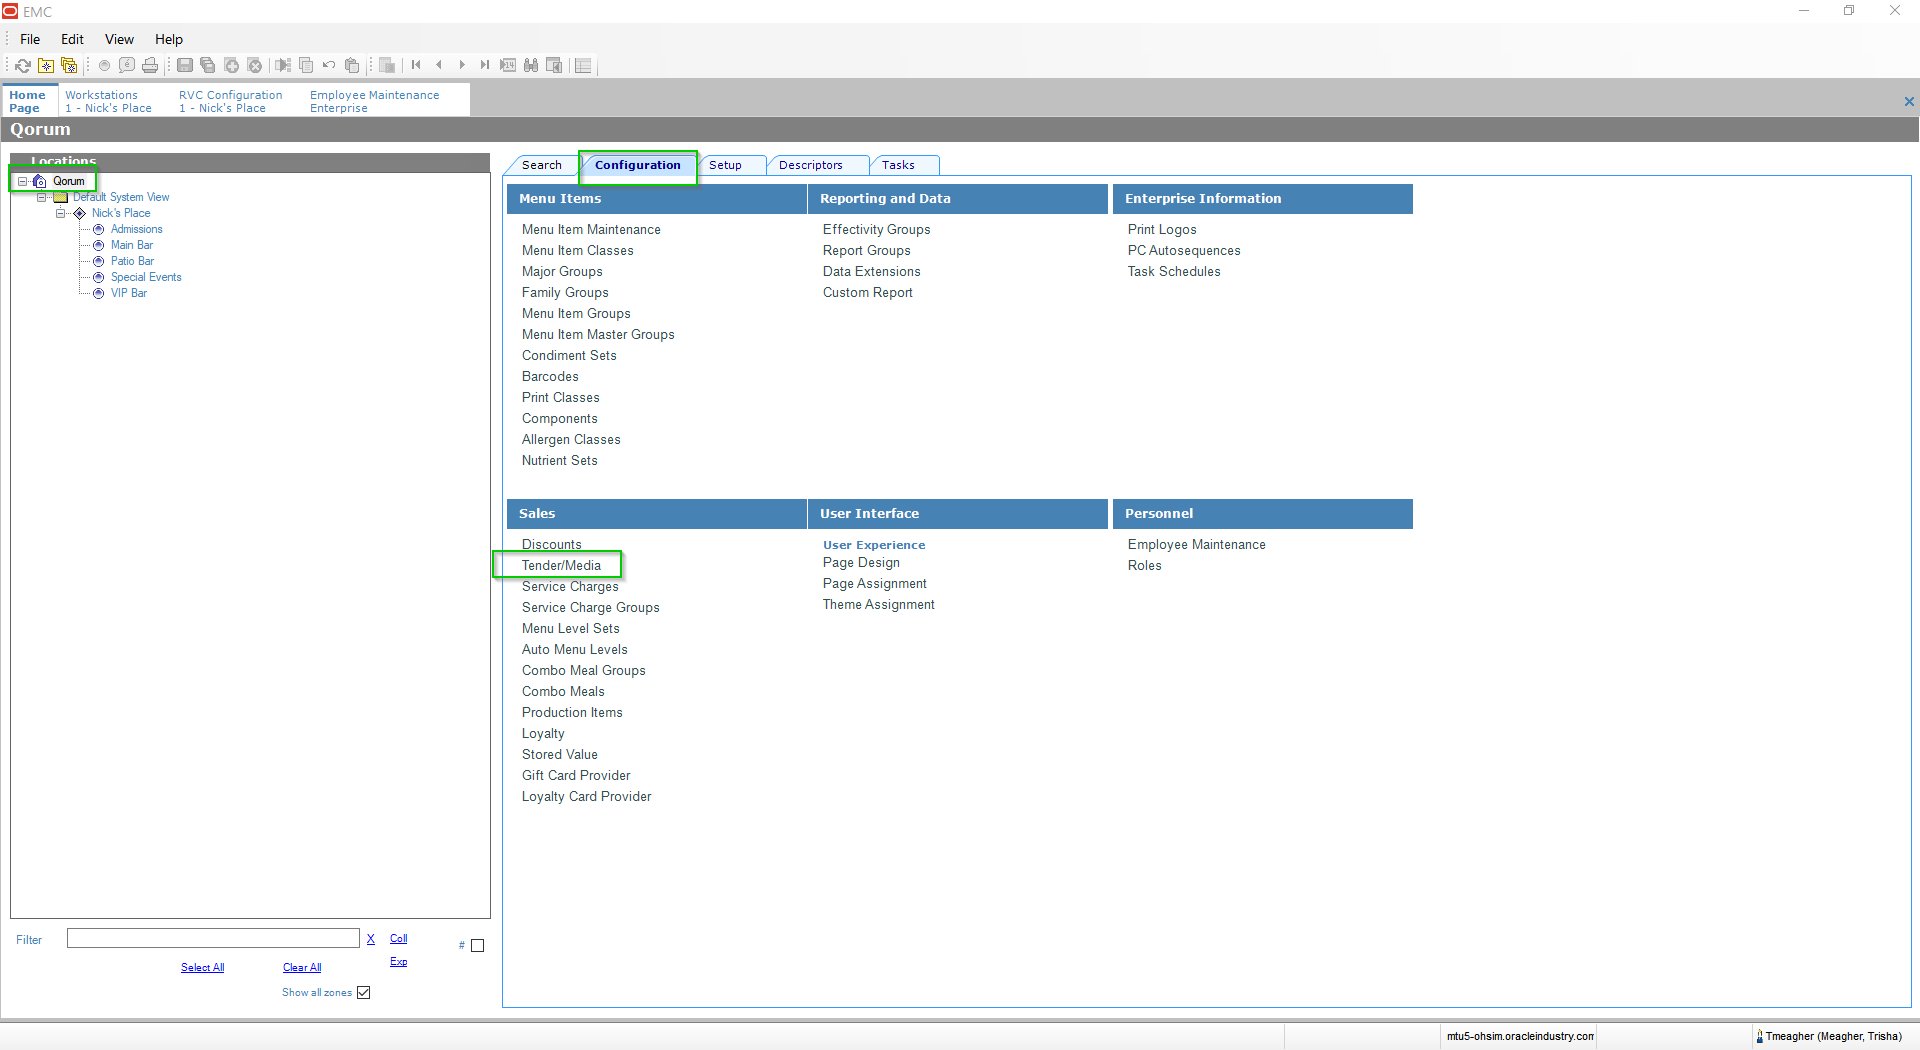Collapse the Default System View node
1920x1050 pixels.
point(42,197)
